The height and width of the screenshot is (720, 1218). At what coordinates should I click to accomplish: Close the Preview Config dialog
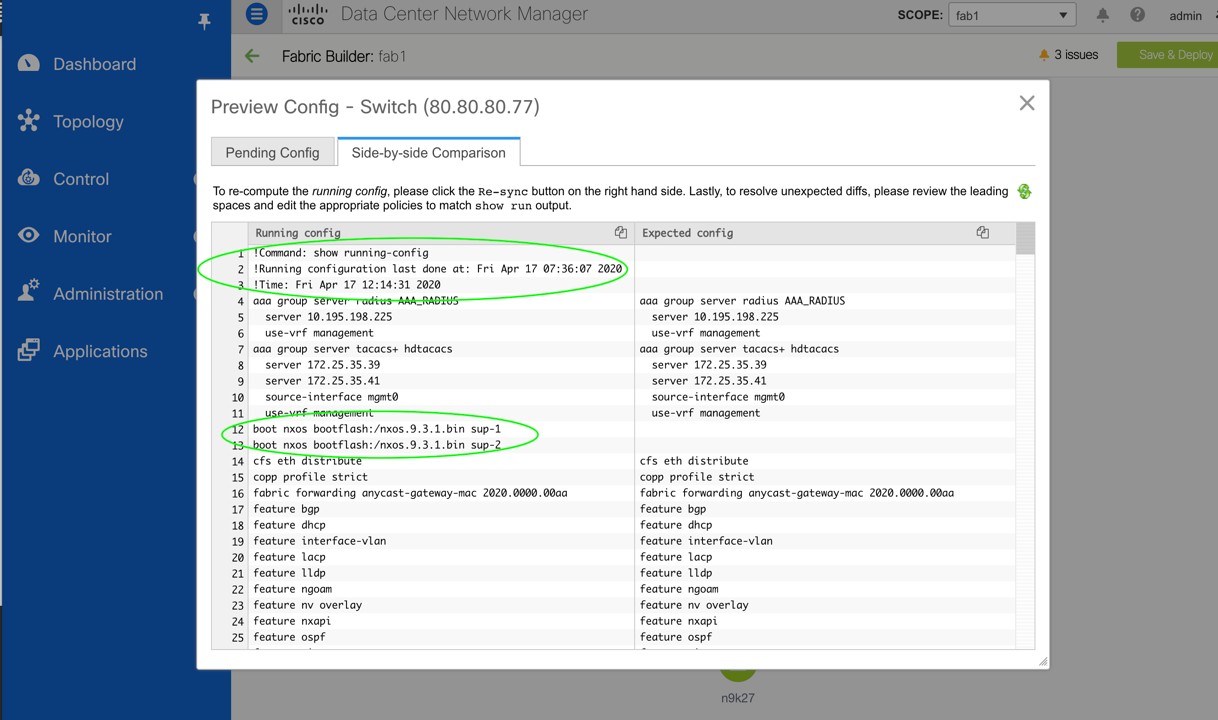point(1026,103)
